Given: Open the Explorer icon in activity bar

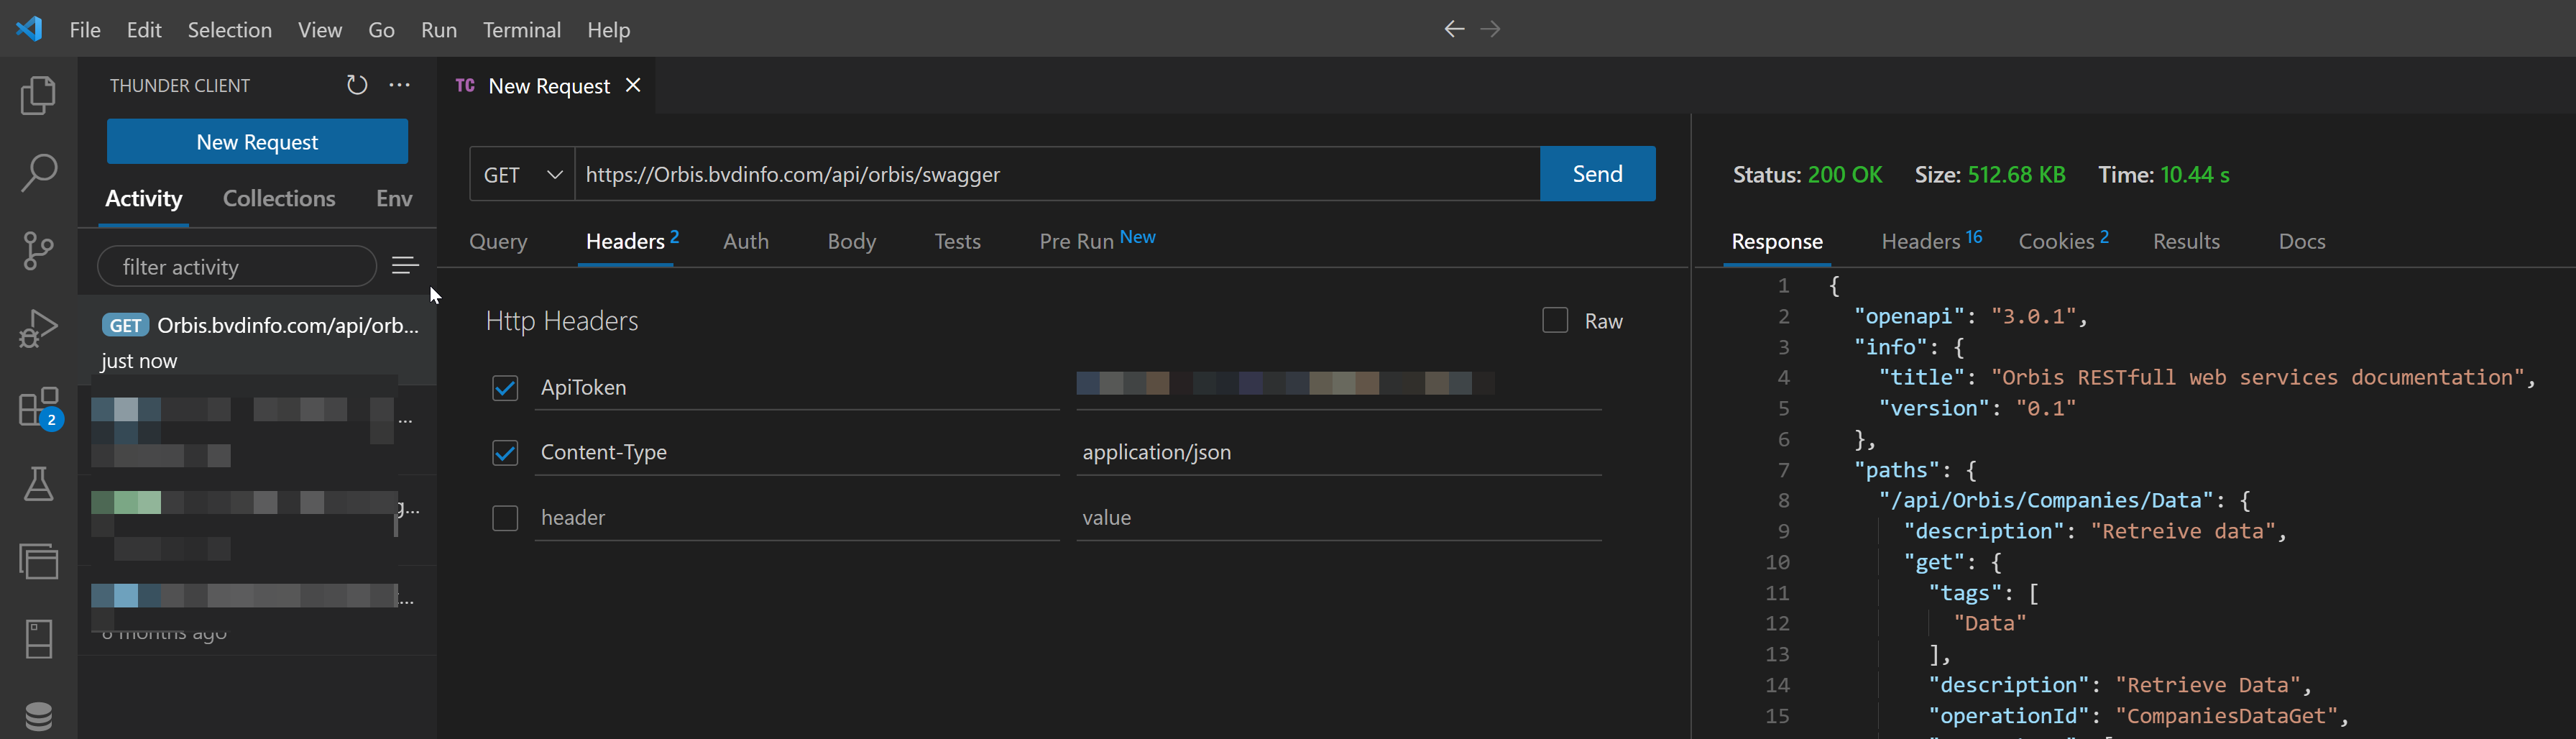Looking at the screenshot, I should [x=38, y=95].
